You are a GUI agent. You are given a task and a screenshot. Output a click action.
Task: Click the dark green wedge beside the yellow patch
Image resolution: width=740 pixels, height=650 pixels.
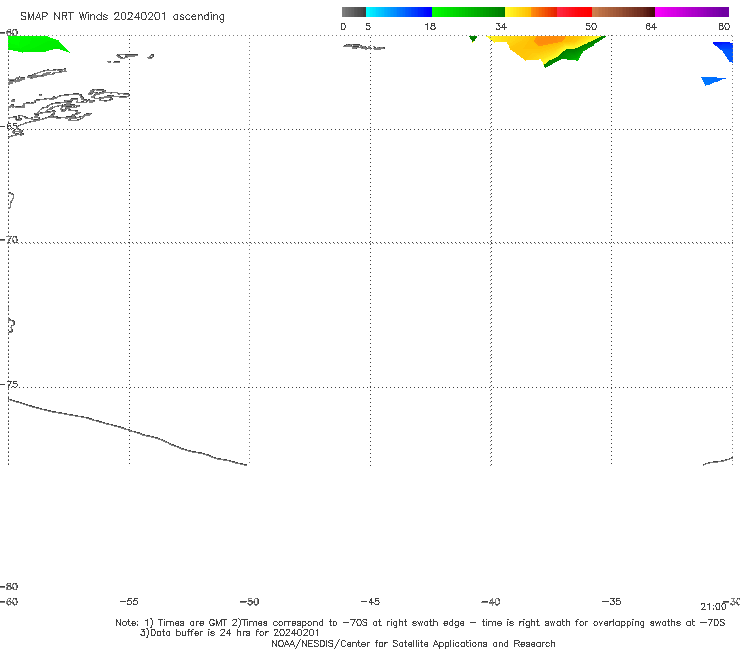pyautogui.click(x=571, y=53)
